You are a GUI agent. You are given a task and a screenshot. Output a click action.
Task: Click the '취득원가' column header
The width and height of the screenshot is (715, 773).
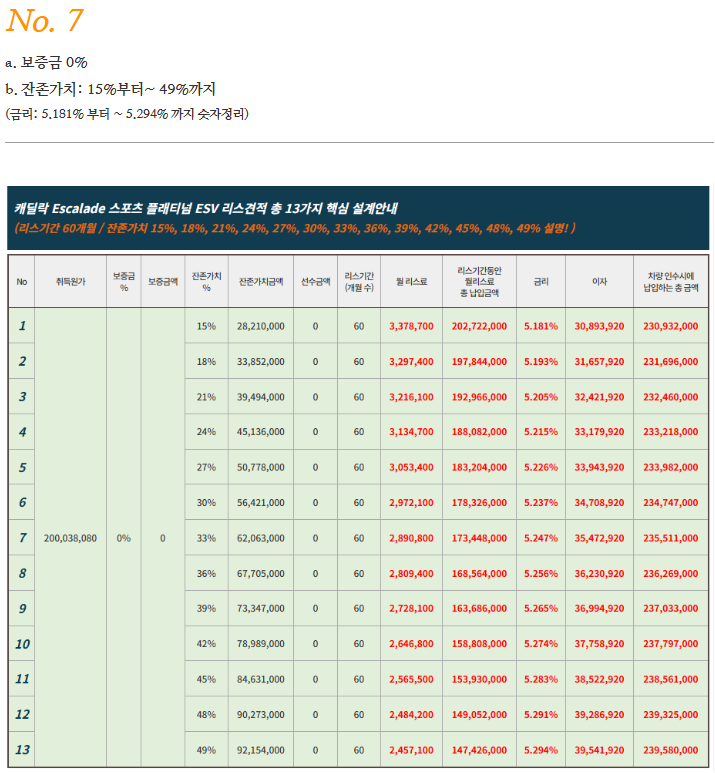(71, 281)
